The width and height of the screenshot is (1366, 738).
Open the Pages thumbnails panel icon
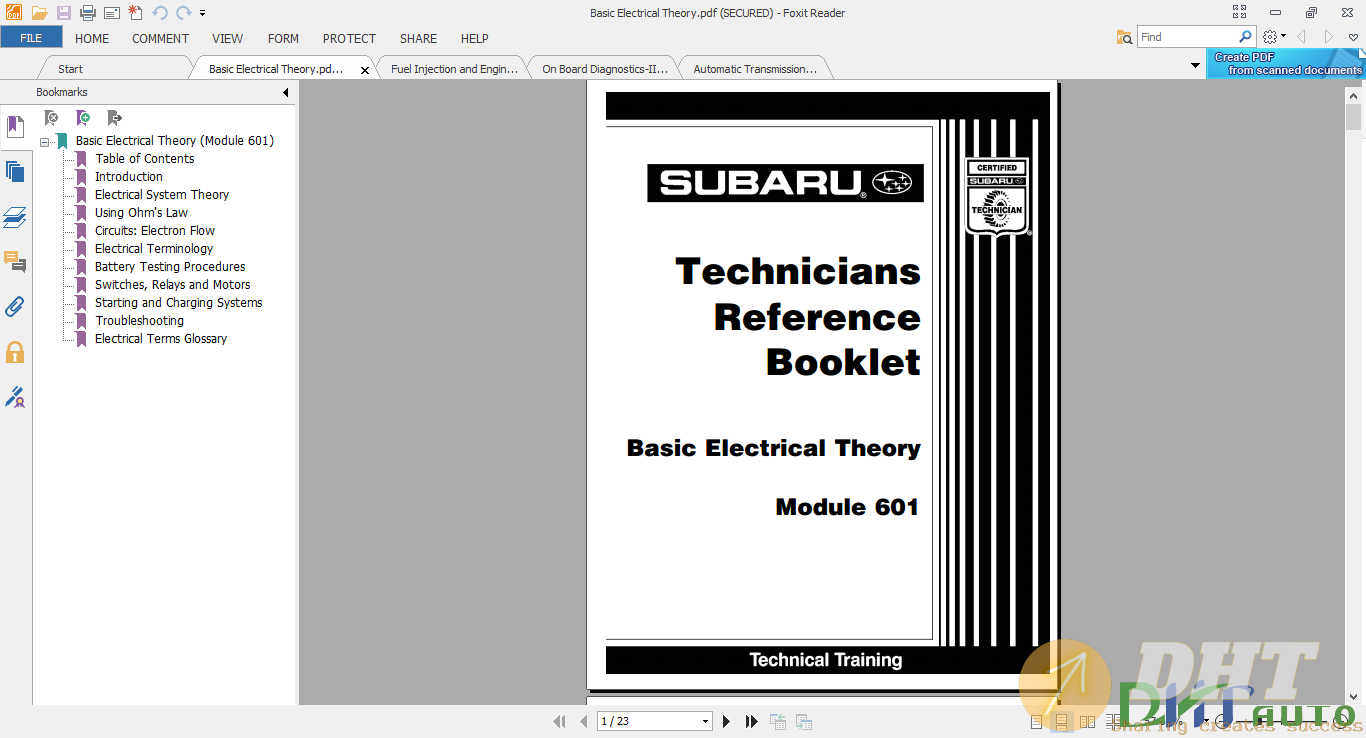[x=15, y=172]
